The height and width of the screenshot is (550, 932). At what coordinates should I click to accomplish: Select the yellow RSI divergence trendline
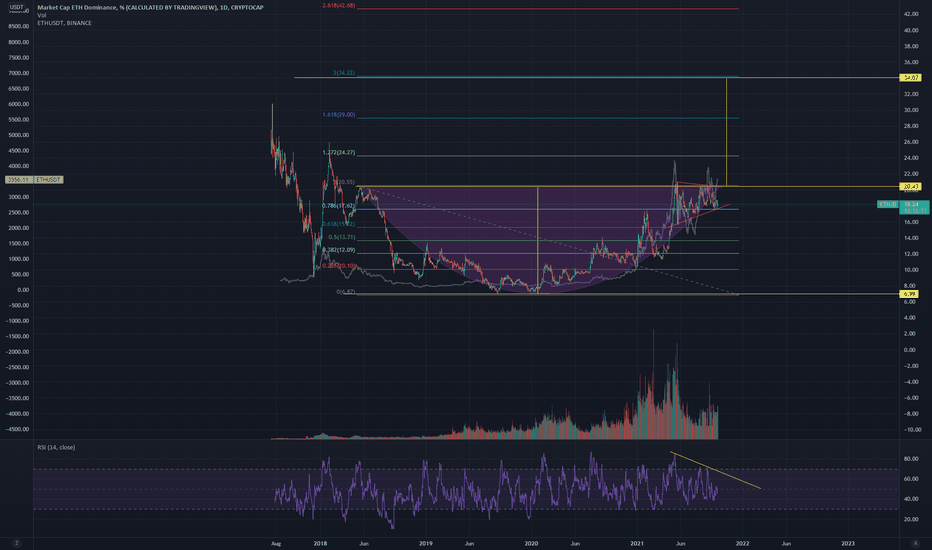pos(716,470)
